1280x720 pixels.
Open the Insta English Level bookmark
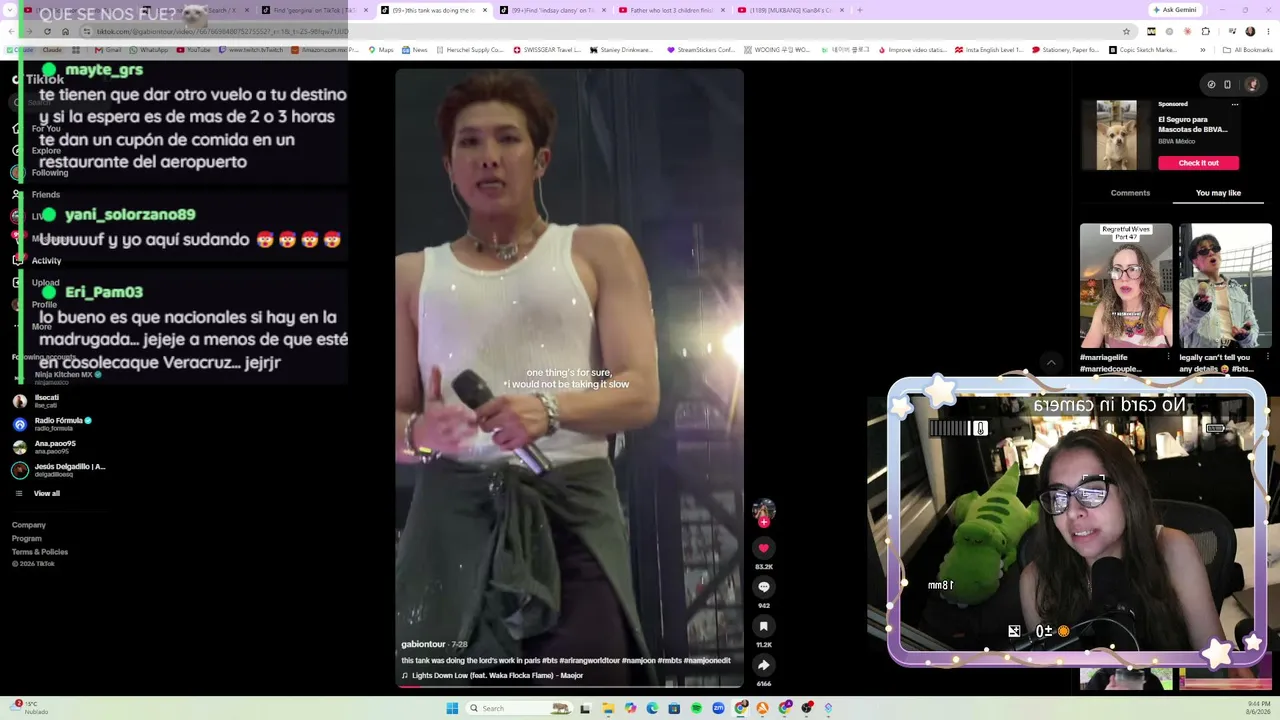pos(989,50)
